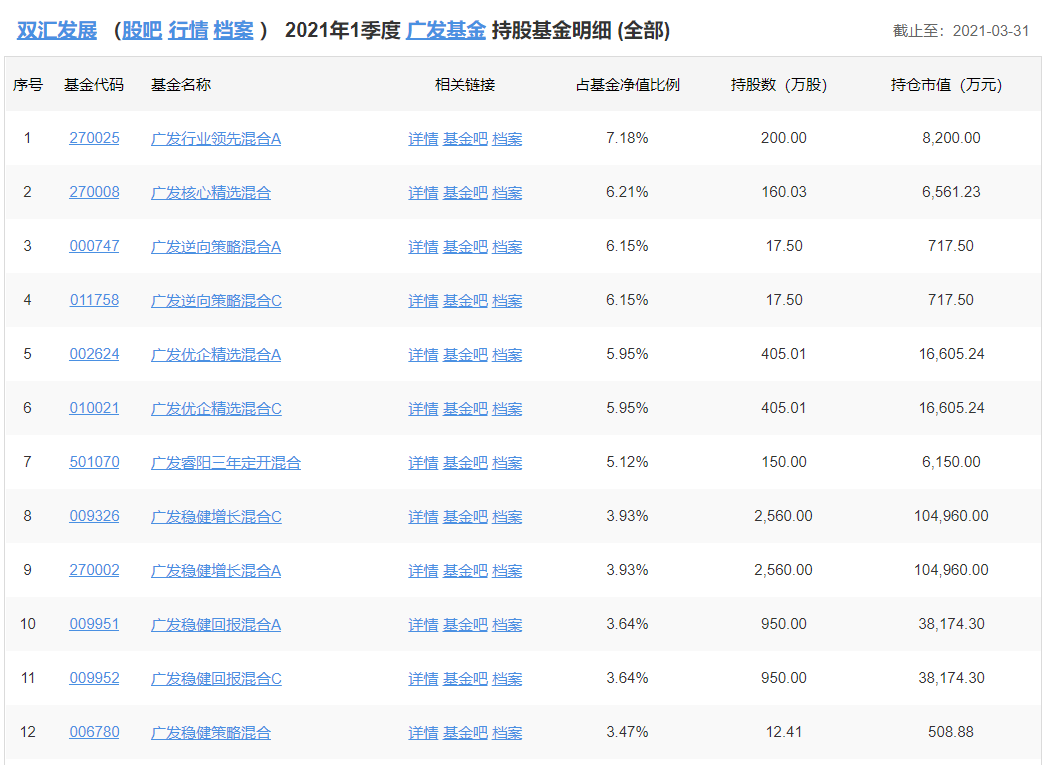Open 基金吧 for 广发稳健回报混合A row
The image size is (1043, 765).
465,624
